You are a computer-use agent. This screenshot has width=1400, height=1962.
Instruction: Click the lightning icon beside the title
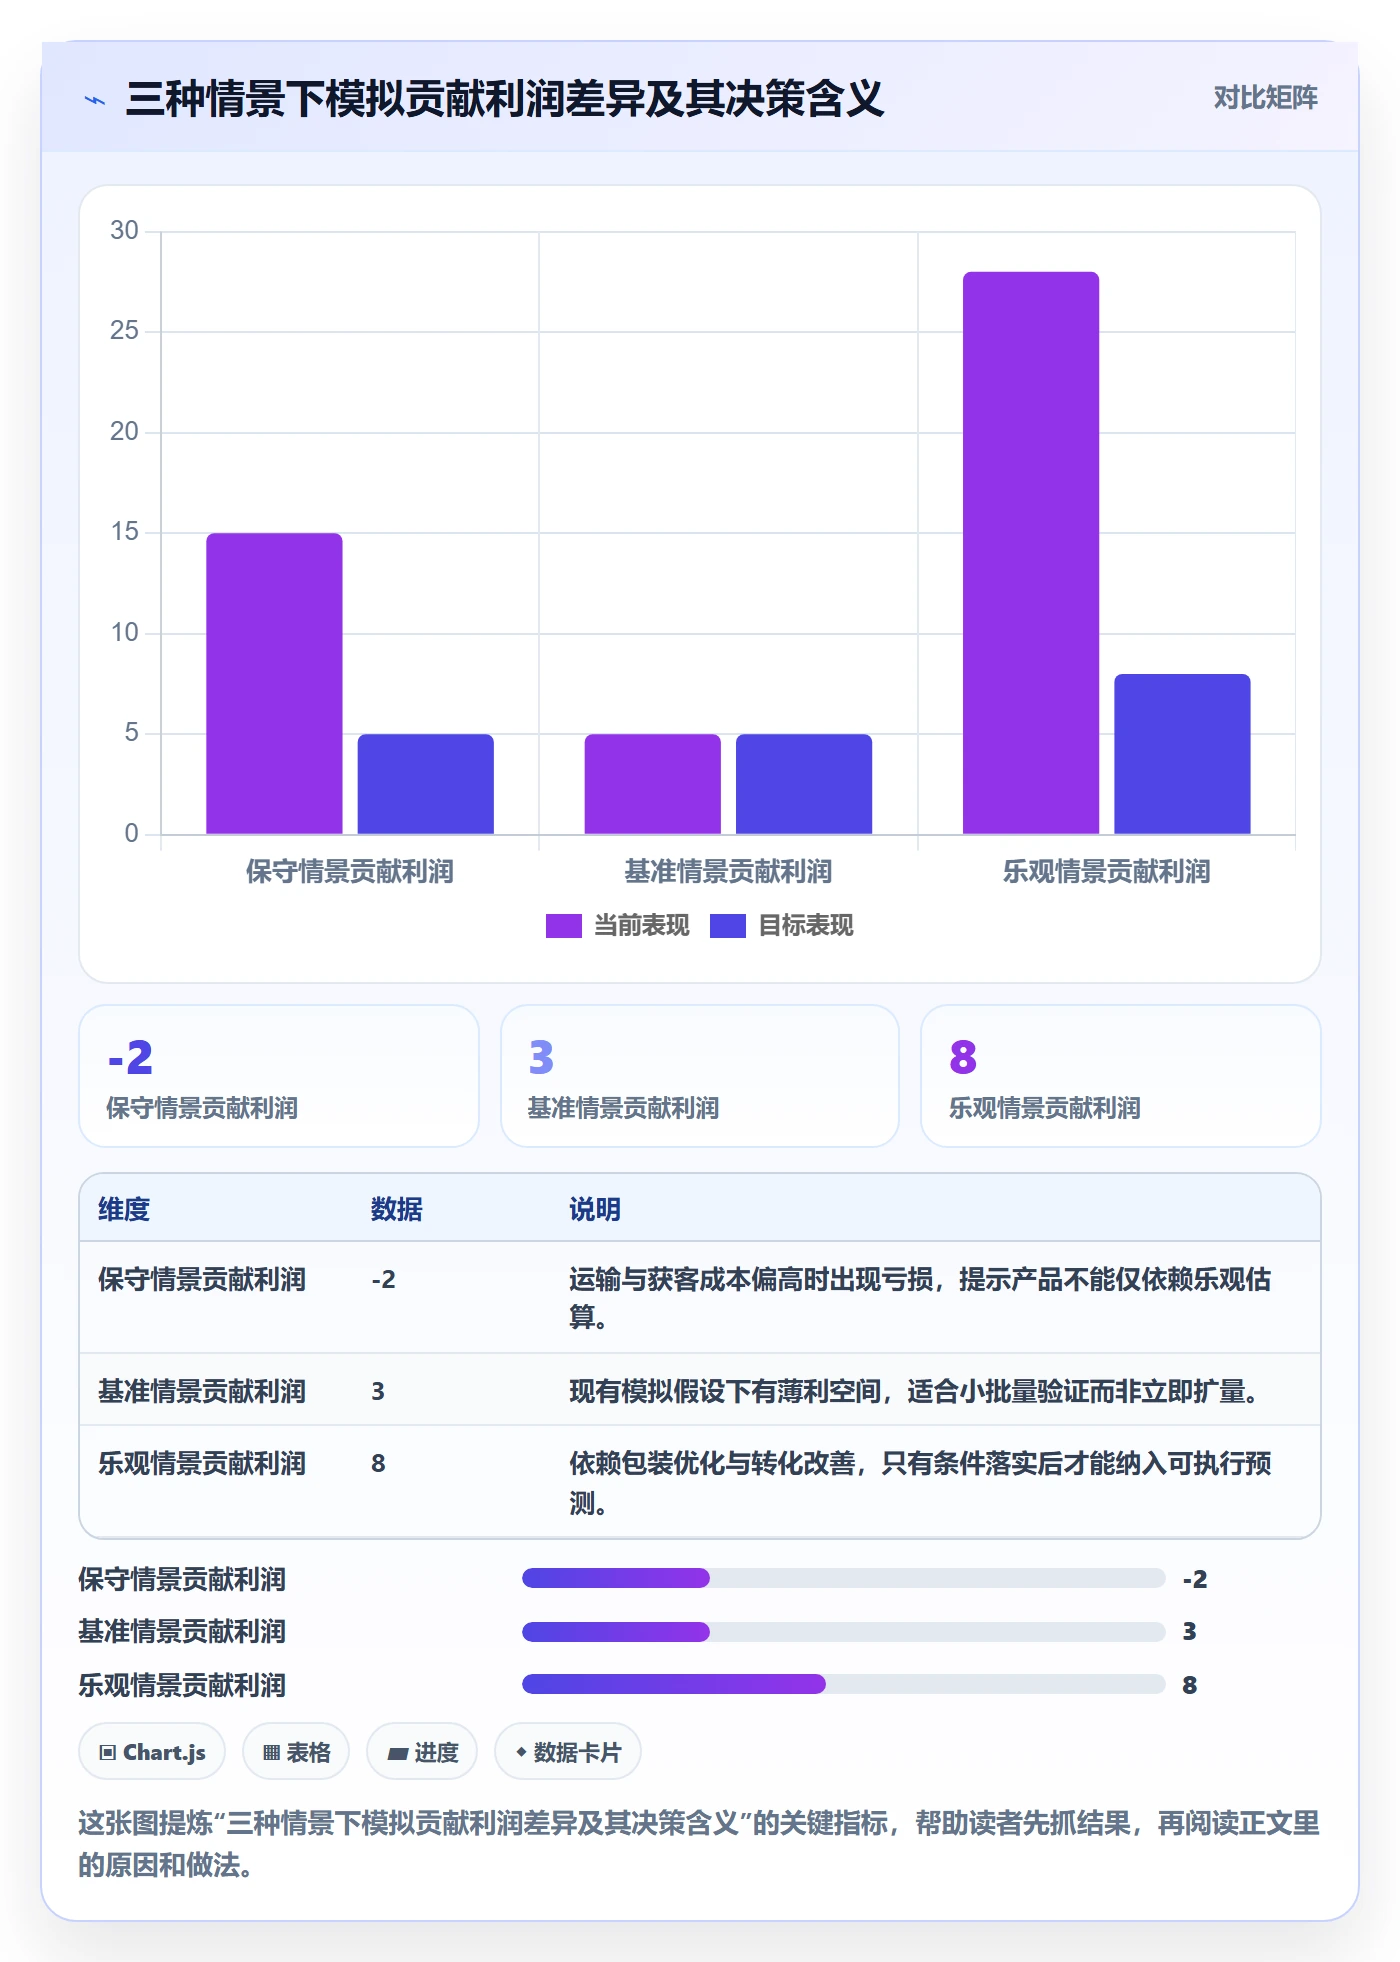pyautogui.click(x=95, y=100)
